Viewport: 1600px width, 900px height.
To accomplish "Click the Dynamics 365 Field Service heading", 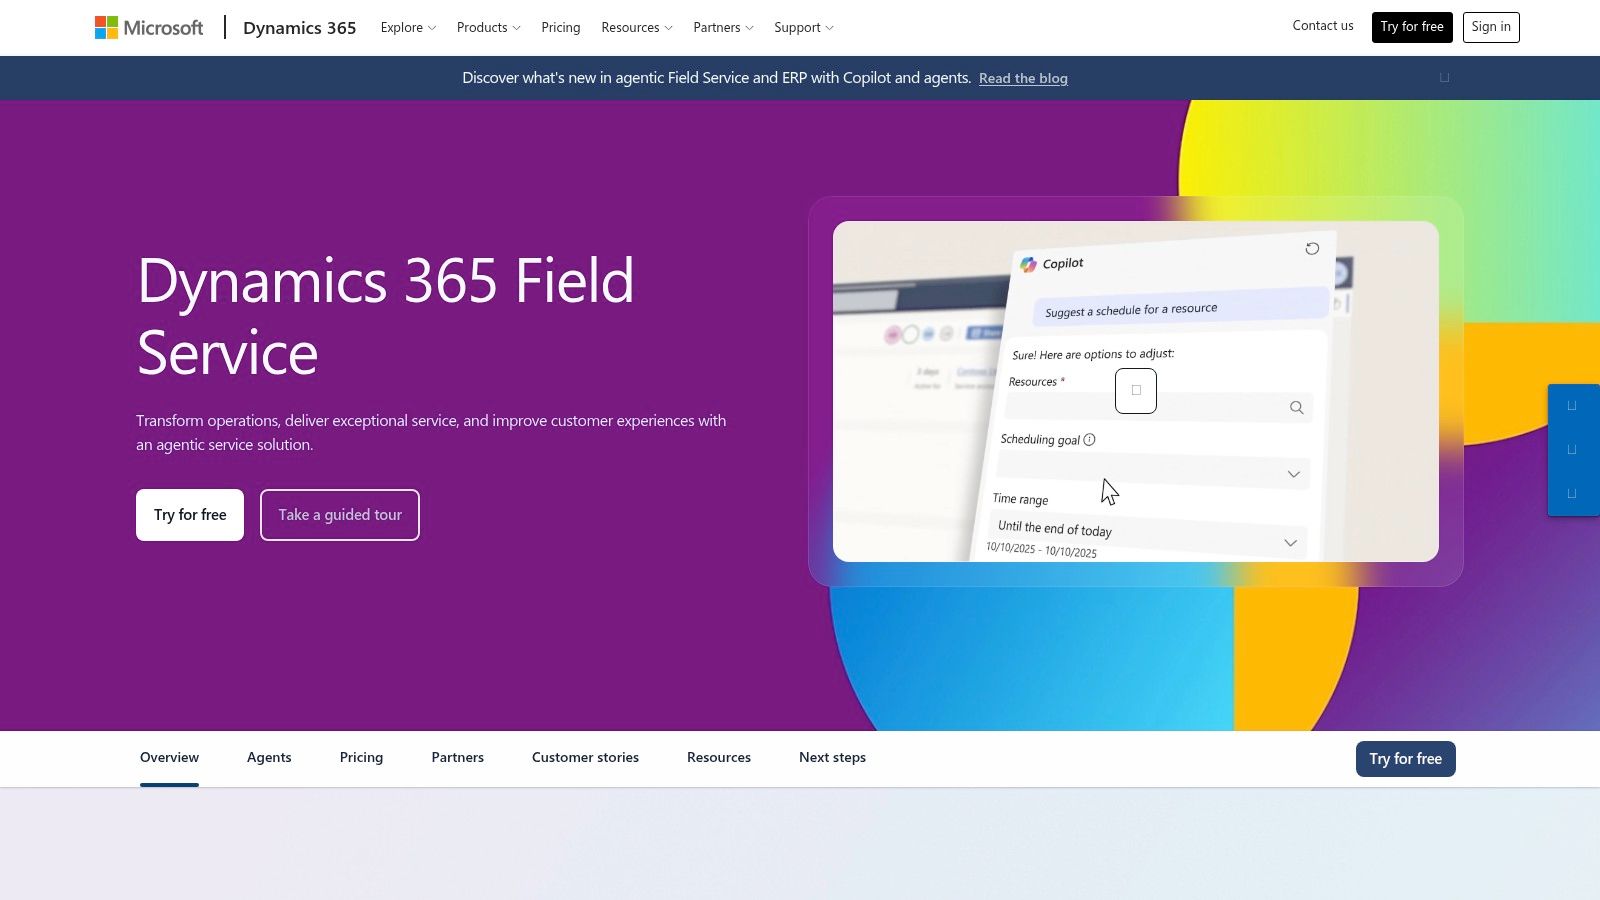I will (385, 316).
